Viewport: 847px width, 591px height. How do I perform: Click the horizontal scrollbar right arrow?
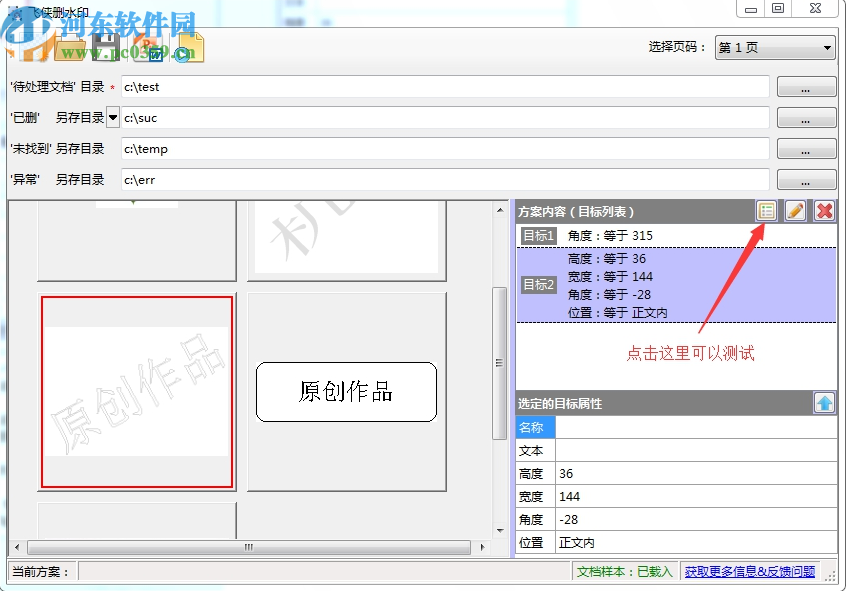pos(482,547)
